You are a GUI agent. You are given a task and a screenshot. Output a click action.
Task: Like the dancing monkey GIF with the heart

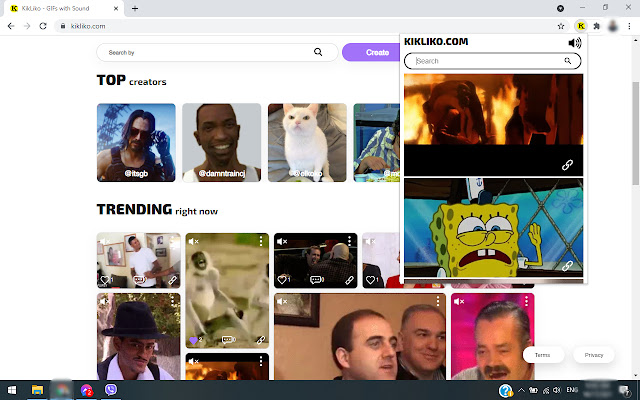click(193, 340)
